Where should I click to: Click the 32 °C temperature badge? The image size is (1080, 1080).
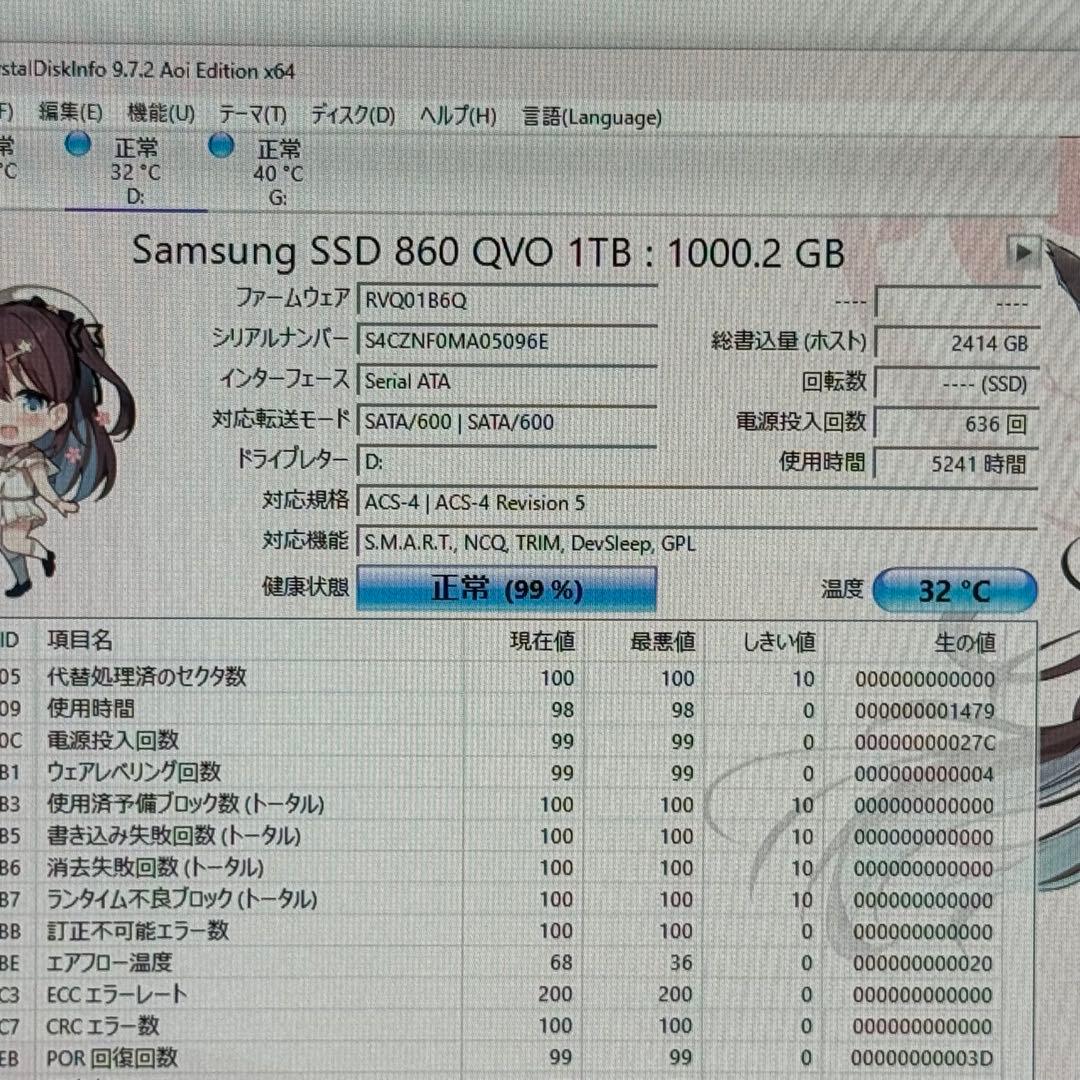coord(954,590)
